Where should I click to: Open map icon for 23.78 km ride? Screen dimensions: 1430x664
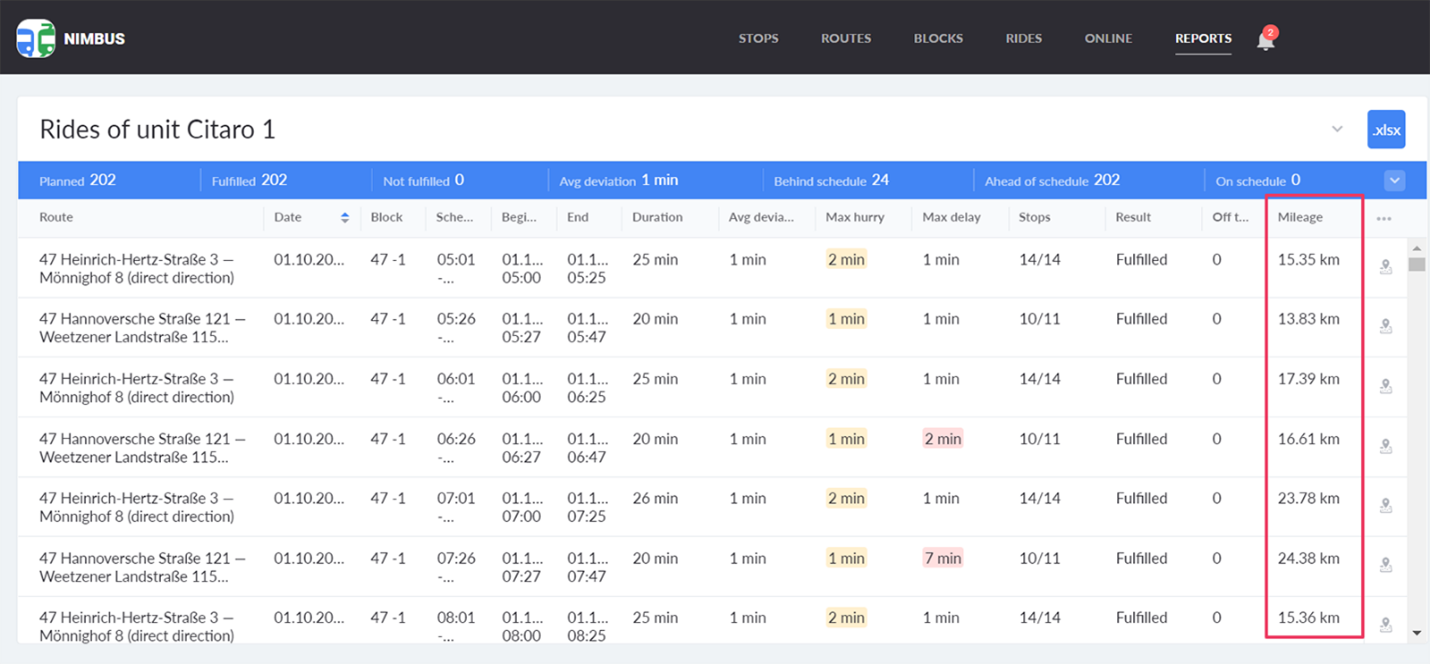pos(1386,506)
